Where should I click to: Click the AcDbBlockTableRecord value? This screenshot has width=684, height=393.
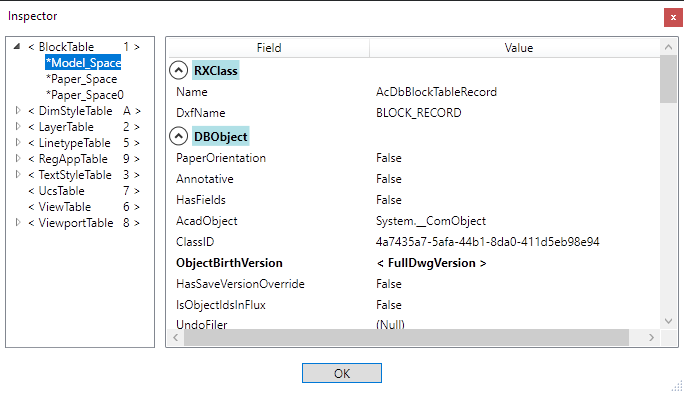pos(436,92)
